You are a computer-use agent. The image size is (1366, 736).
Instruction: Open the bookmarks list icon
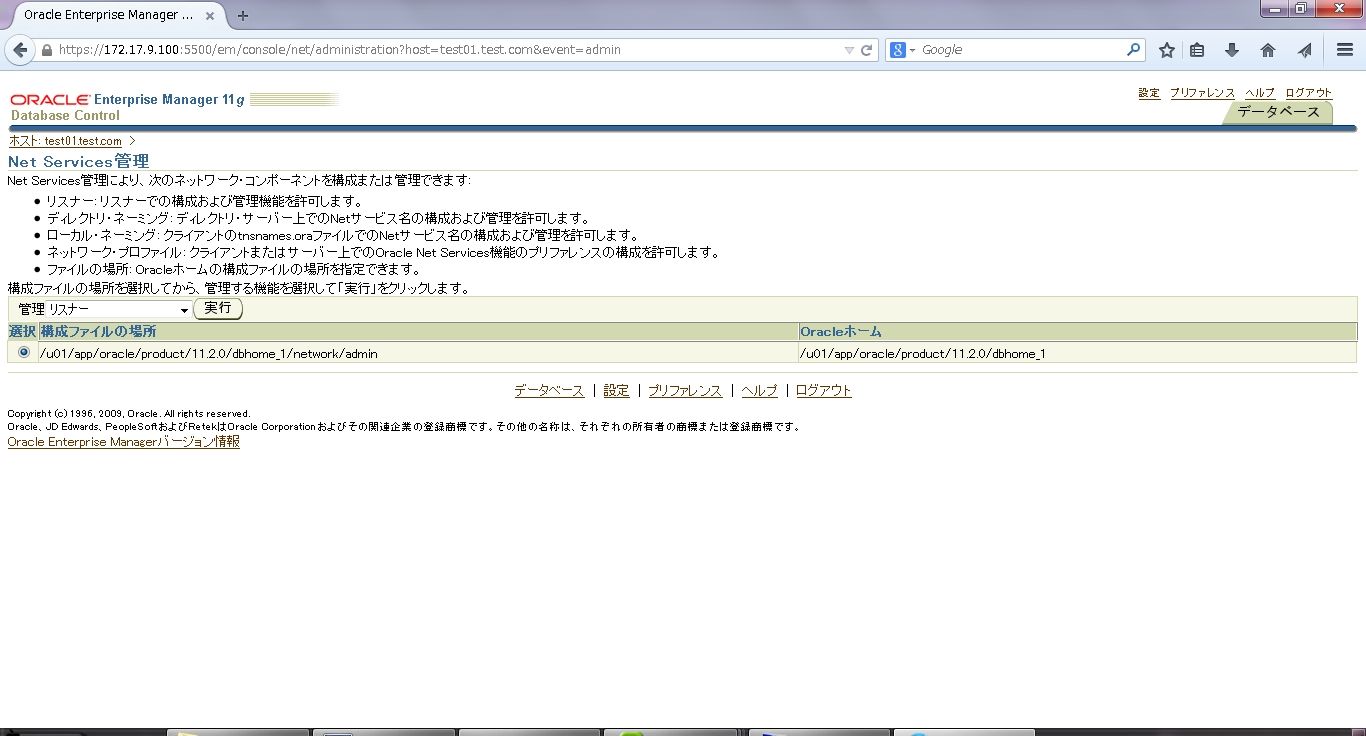point(1197,50)
